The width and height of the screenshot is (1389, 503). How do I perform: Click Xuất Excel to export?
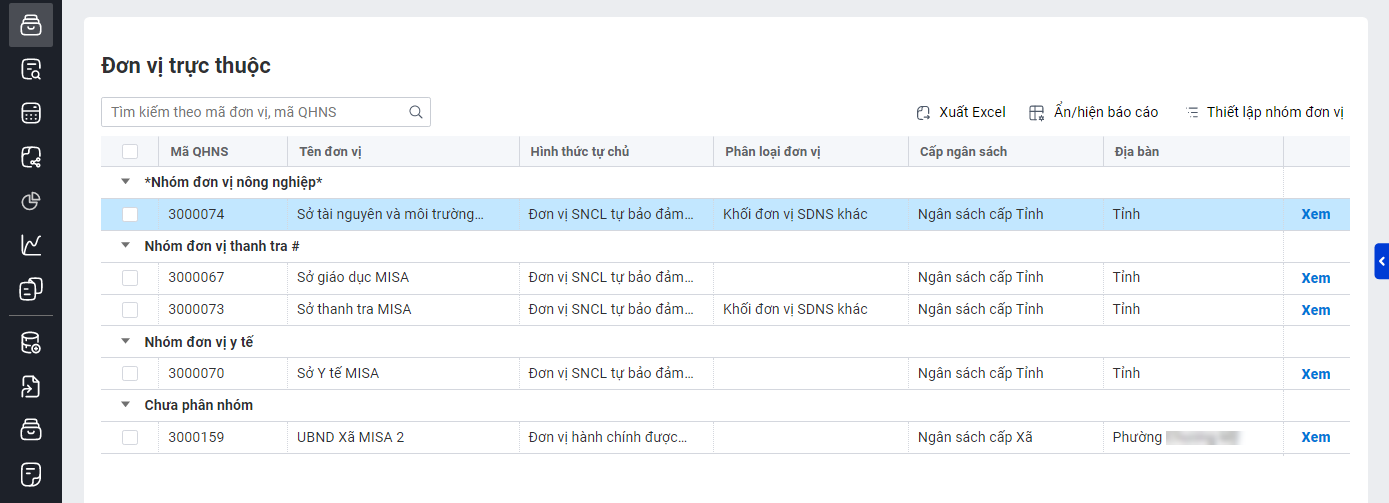click(x=961, y=112)
